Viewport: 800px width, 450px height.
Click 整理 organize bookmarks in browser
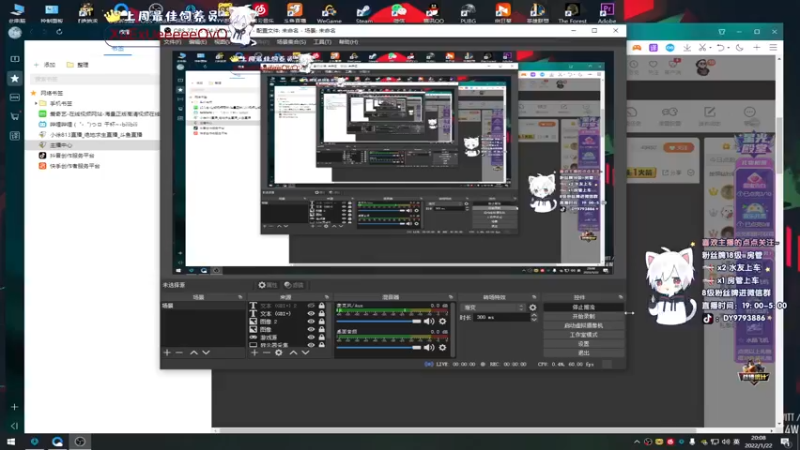[78, 65]
